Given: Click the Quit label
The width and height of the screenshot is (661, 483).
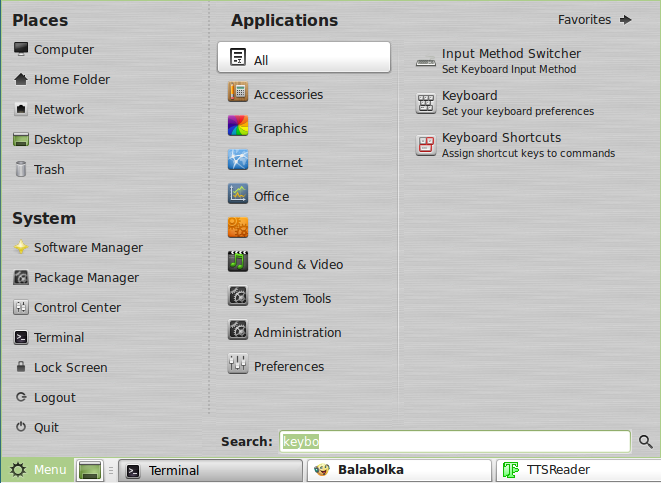Looking at the screenshot, I should point(46,427).
